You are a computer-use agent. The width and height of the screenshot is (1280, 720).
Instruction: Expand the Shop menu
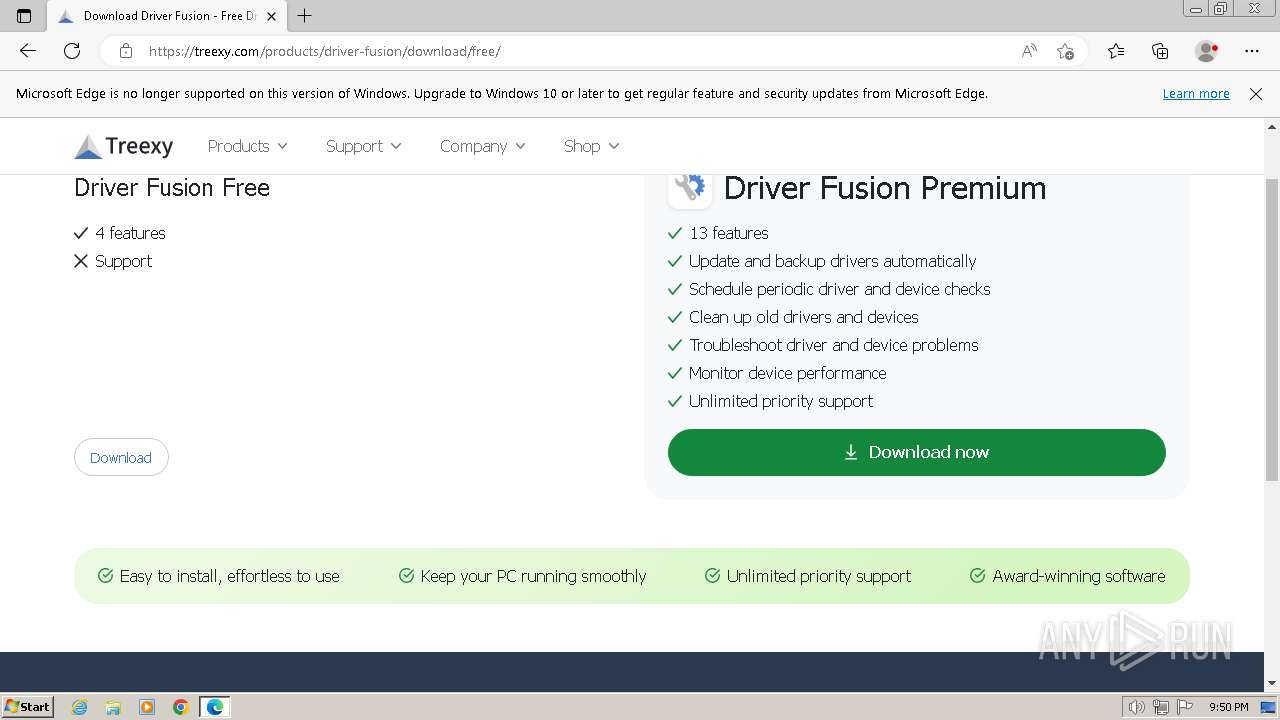point(591,146)
